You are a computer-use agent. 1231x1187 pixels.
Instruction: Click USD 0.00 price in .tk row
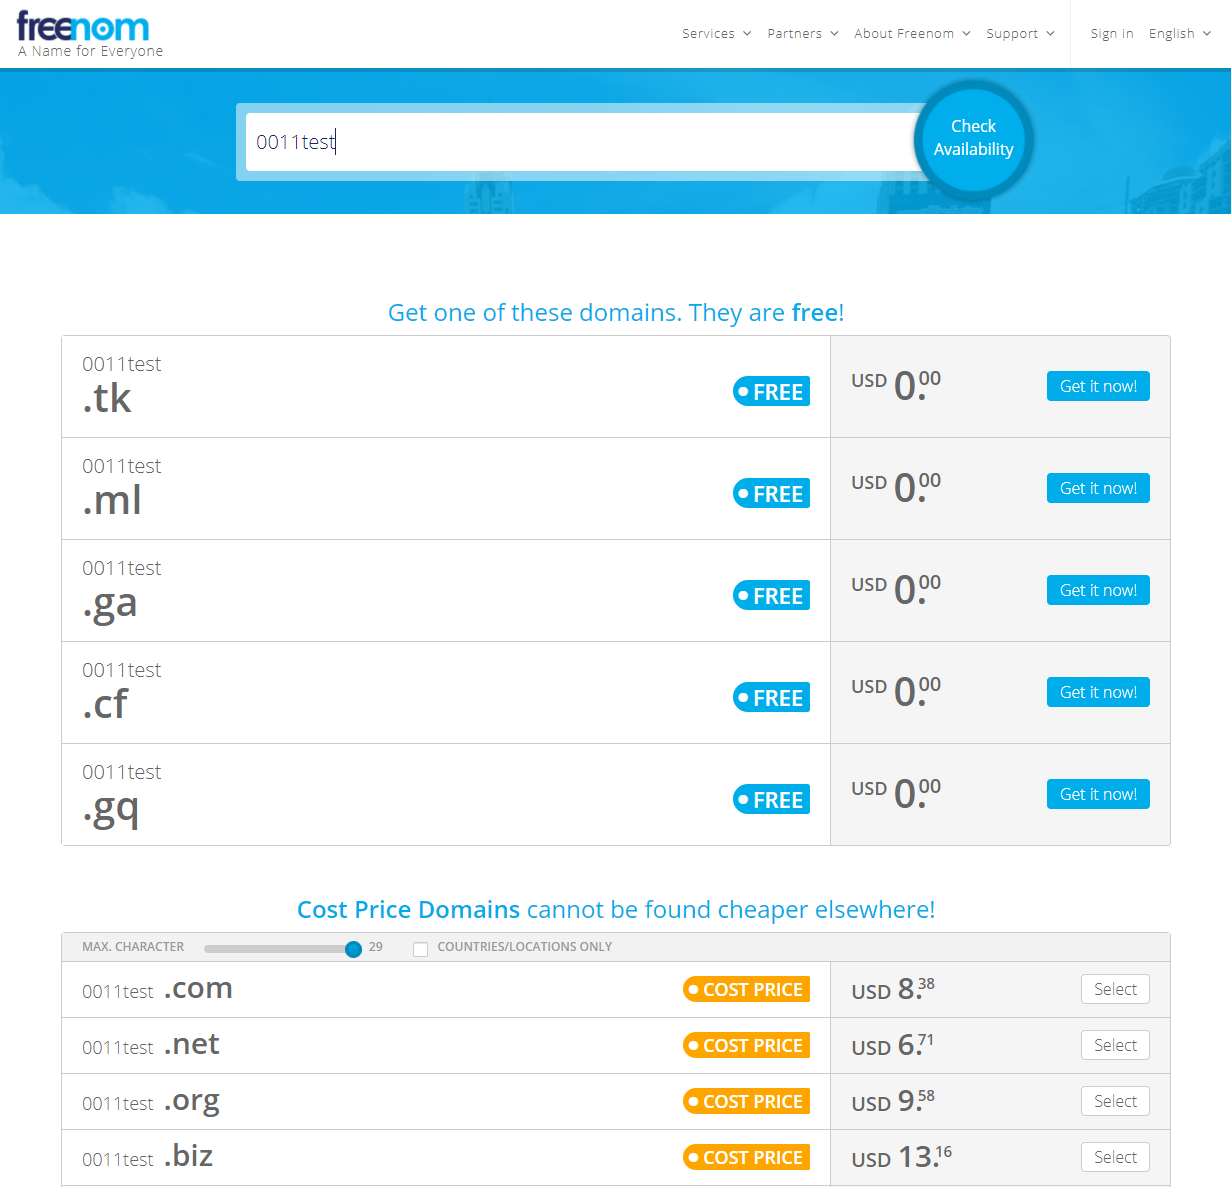(x=896, y=385)
